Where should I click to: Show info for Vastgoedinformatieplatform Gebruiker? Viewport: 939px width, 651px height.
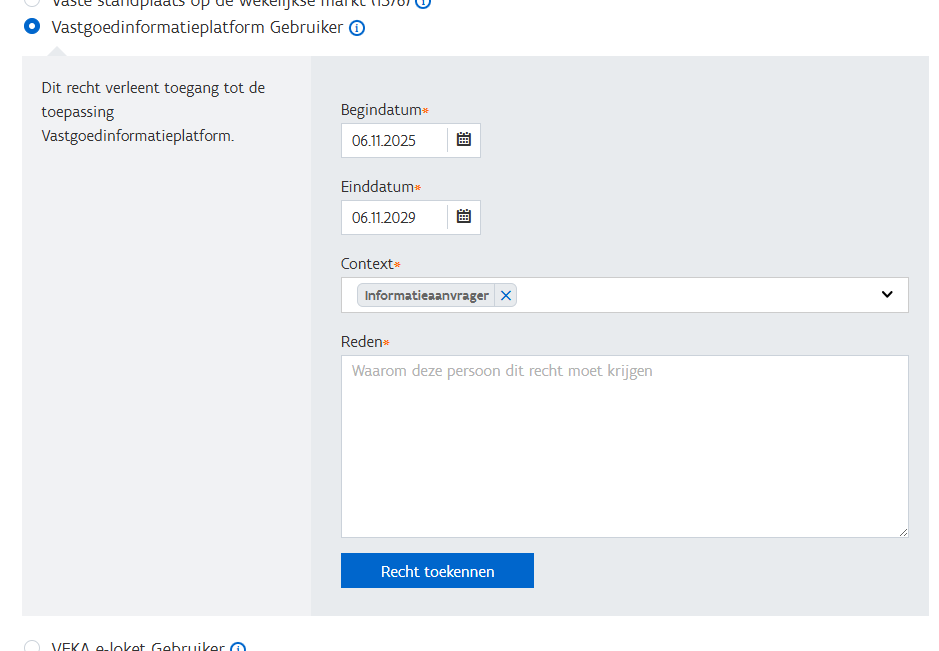tap(357, 28)
